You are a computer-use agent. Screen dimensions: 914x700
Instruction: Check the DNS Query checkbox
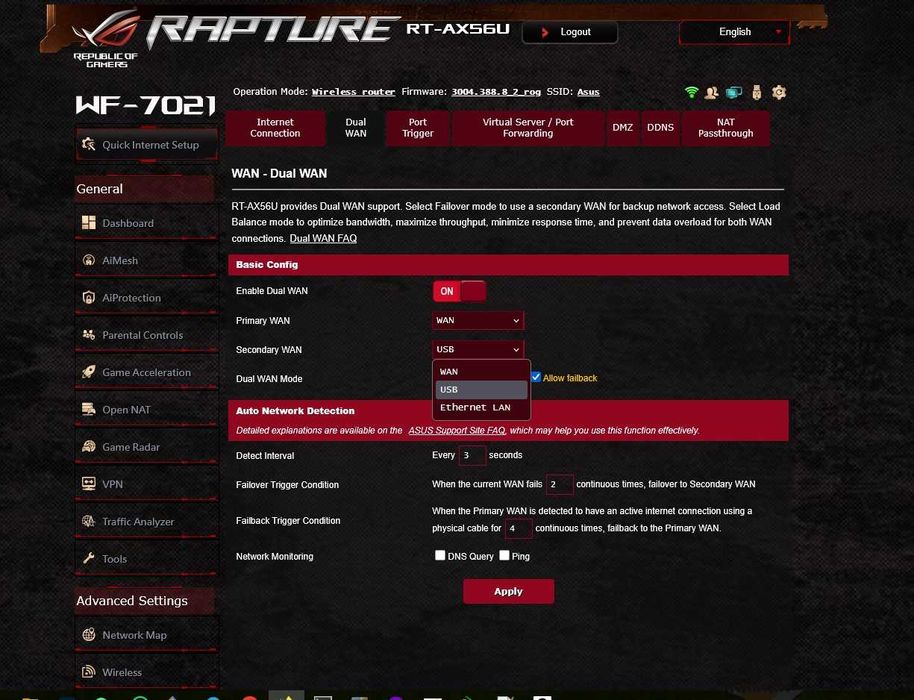click(440, 555)
